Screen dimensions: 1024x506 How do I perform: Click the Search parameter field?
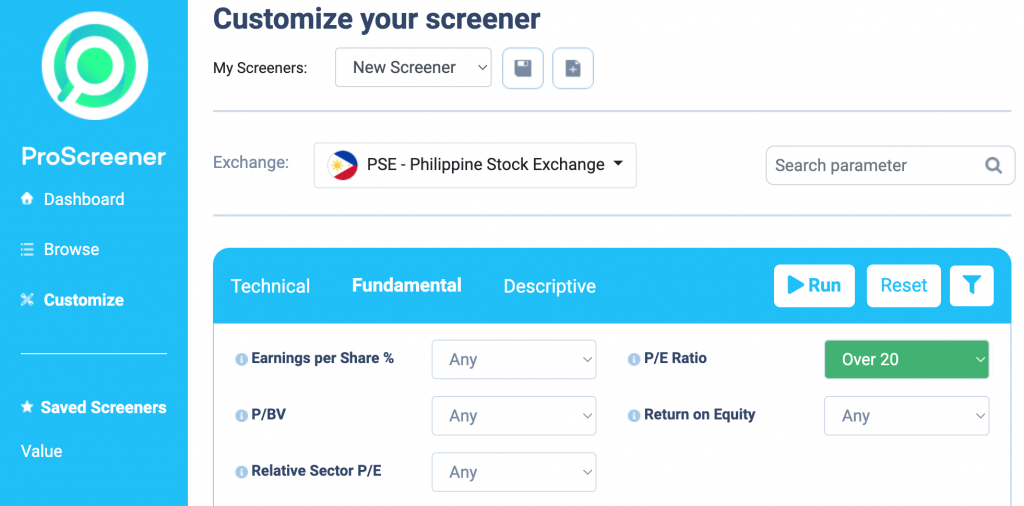tap(890, 165)
